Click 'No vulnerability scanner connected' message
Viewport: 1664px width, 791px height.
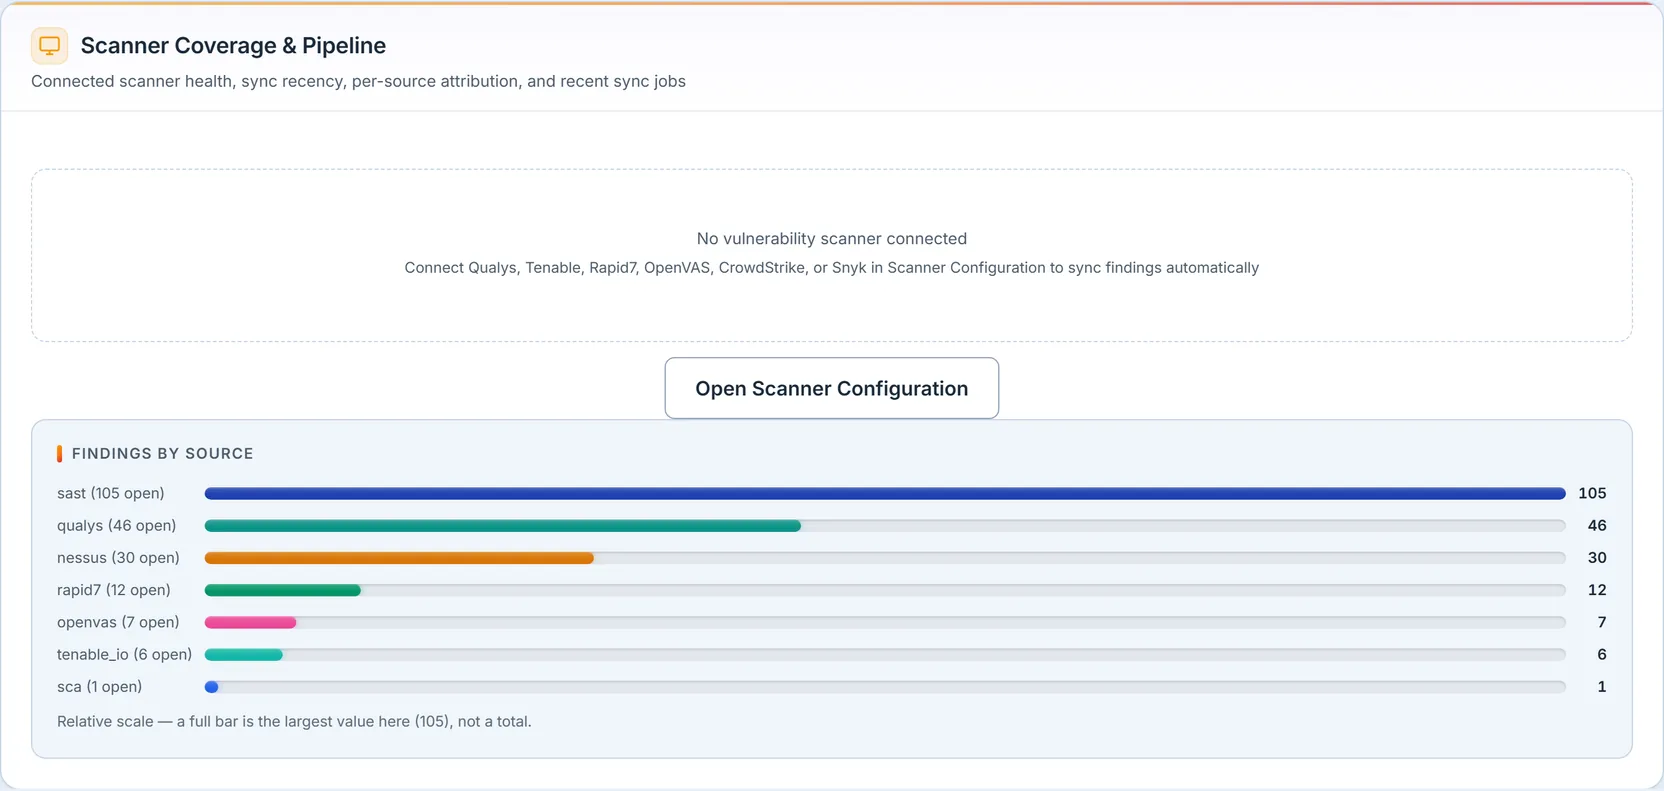[832, 239]
